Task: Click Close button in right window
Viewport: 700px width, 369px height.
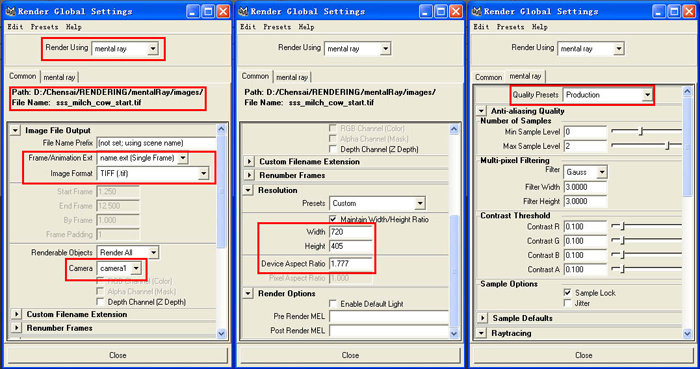Action: point(583,355)
